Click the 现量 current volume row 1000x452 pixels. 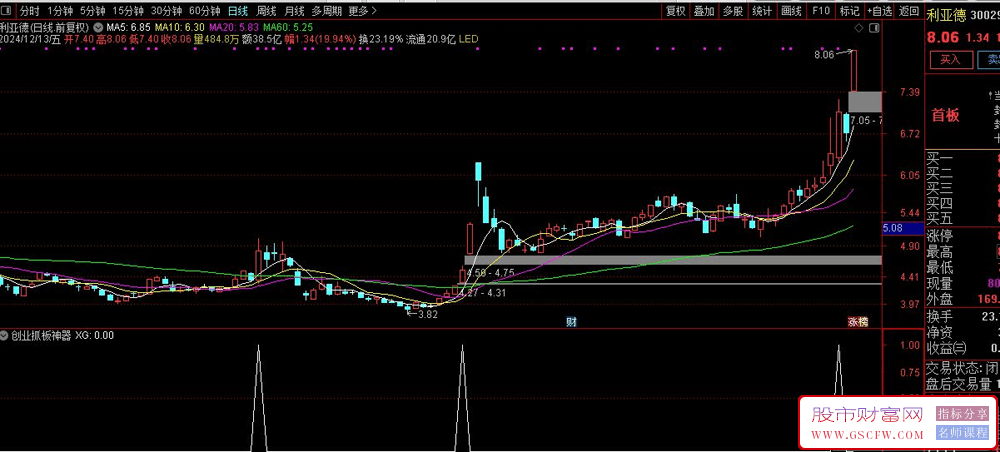coord(962,282)
